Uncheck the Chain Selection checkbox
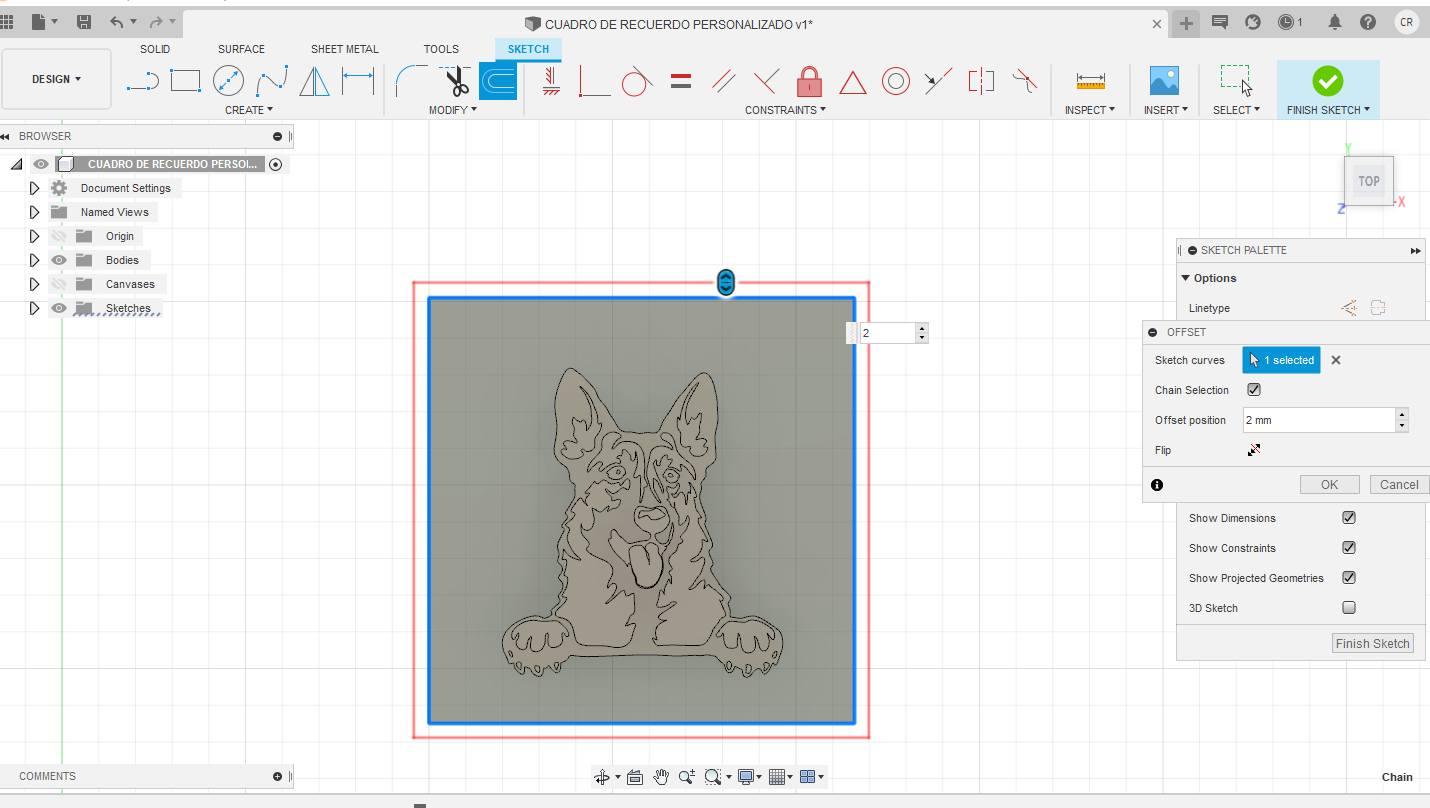 tap(1254, 390)
